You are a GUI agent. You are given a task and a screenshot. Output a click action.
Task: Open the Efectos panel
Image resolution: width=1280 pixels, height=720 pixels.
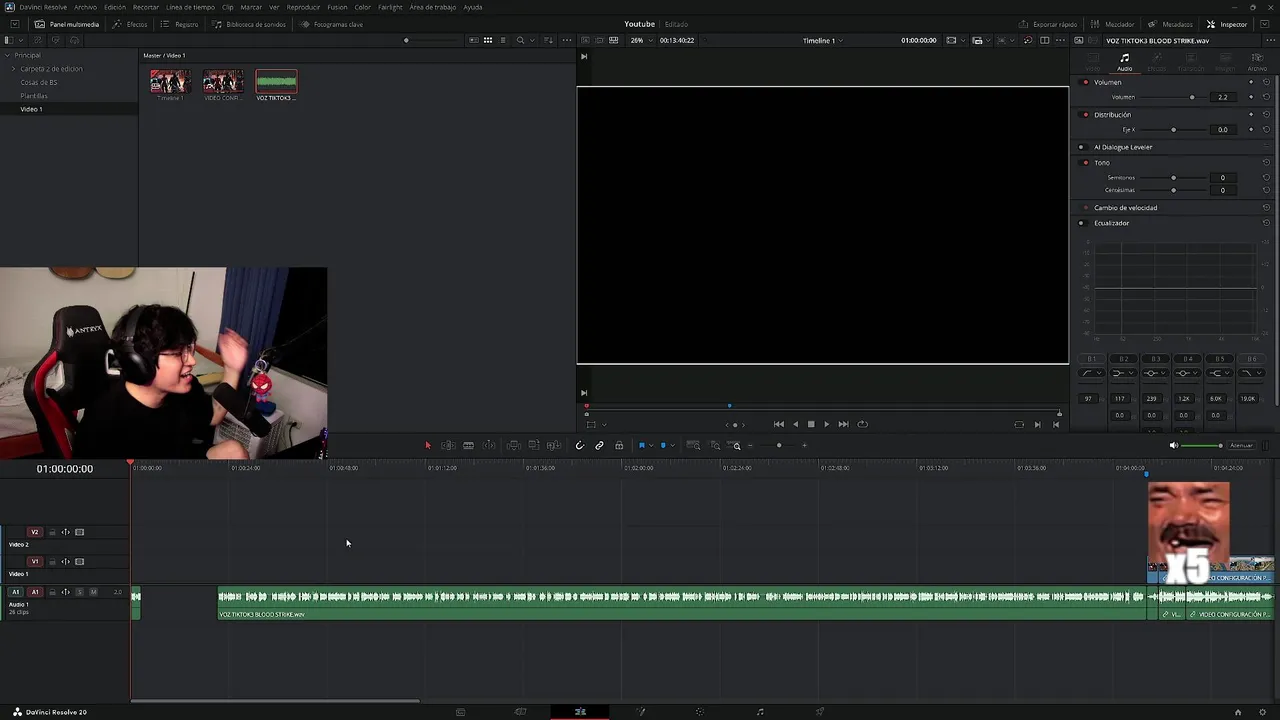[x=130, y=24]
